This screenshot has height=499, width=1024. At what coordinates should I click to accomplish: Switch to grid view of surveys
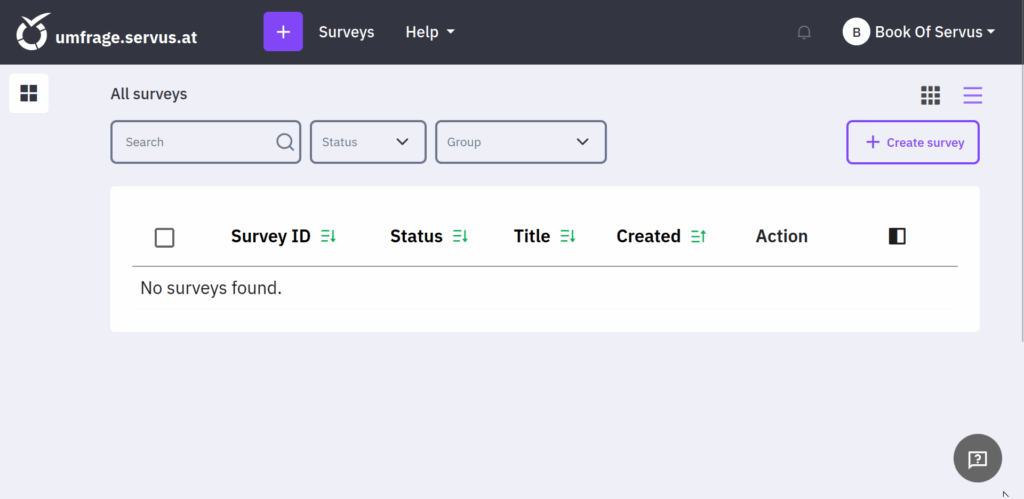coord(930,95)
